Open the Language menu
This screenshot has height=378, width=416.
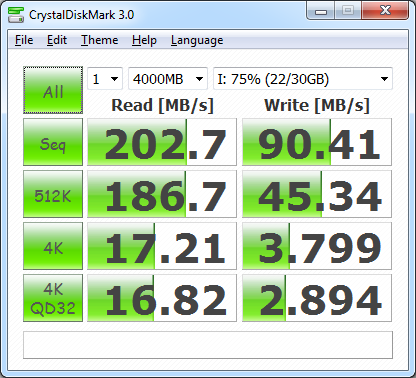pyautogui.click(x=197, y=40)
